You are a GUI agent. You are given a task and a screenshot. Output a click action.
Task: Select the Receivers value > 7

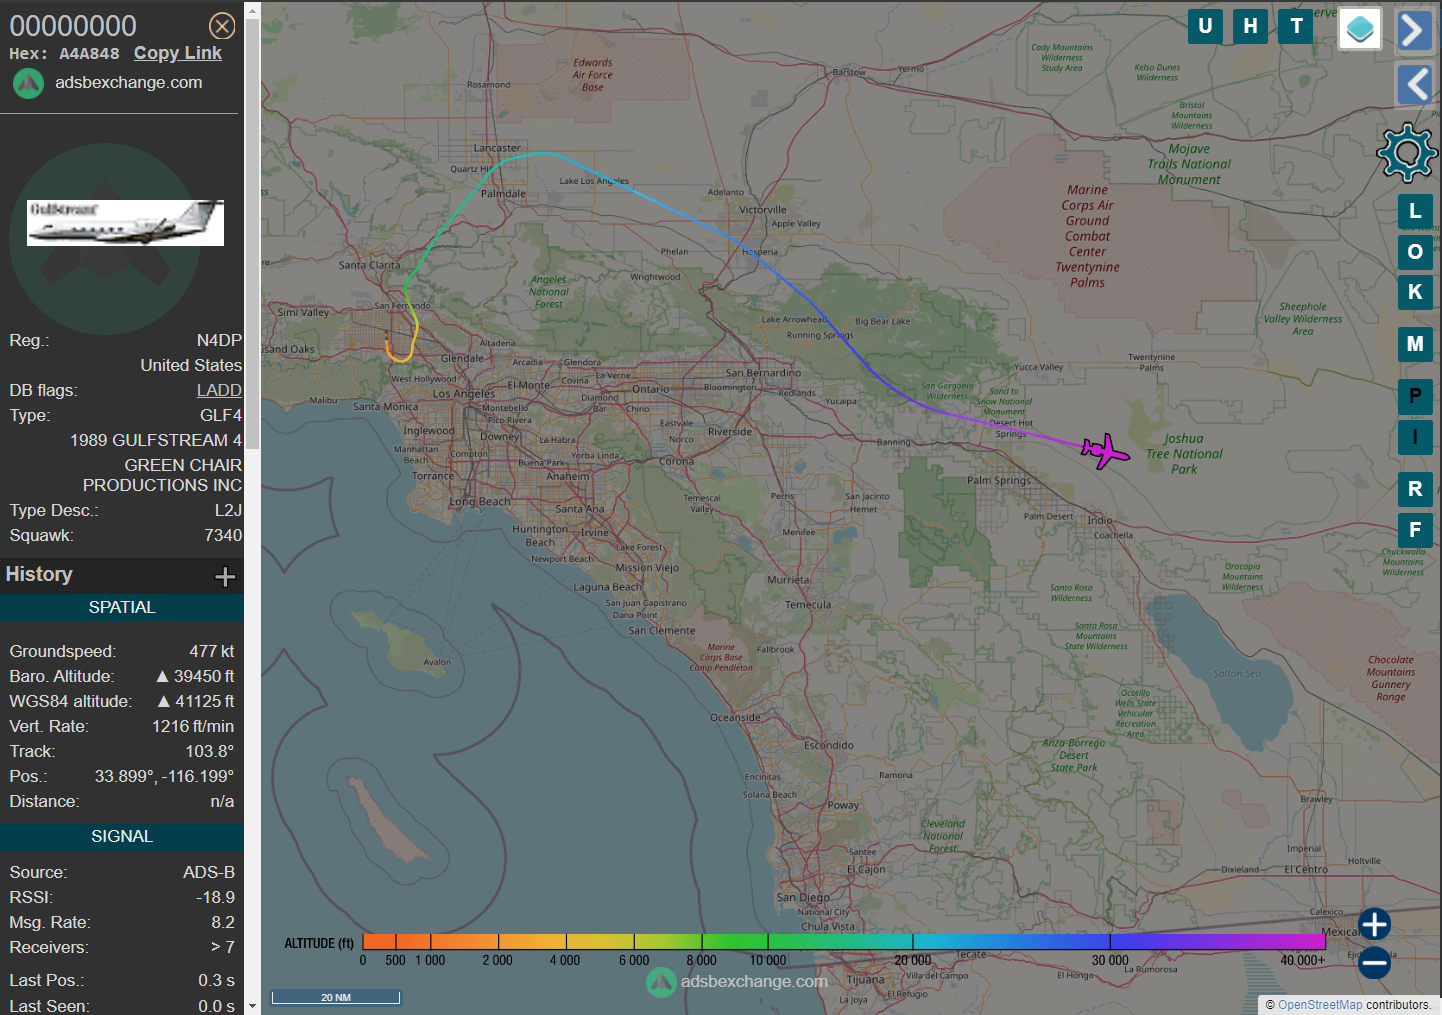pyautogui.click(x=223, y=947)
